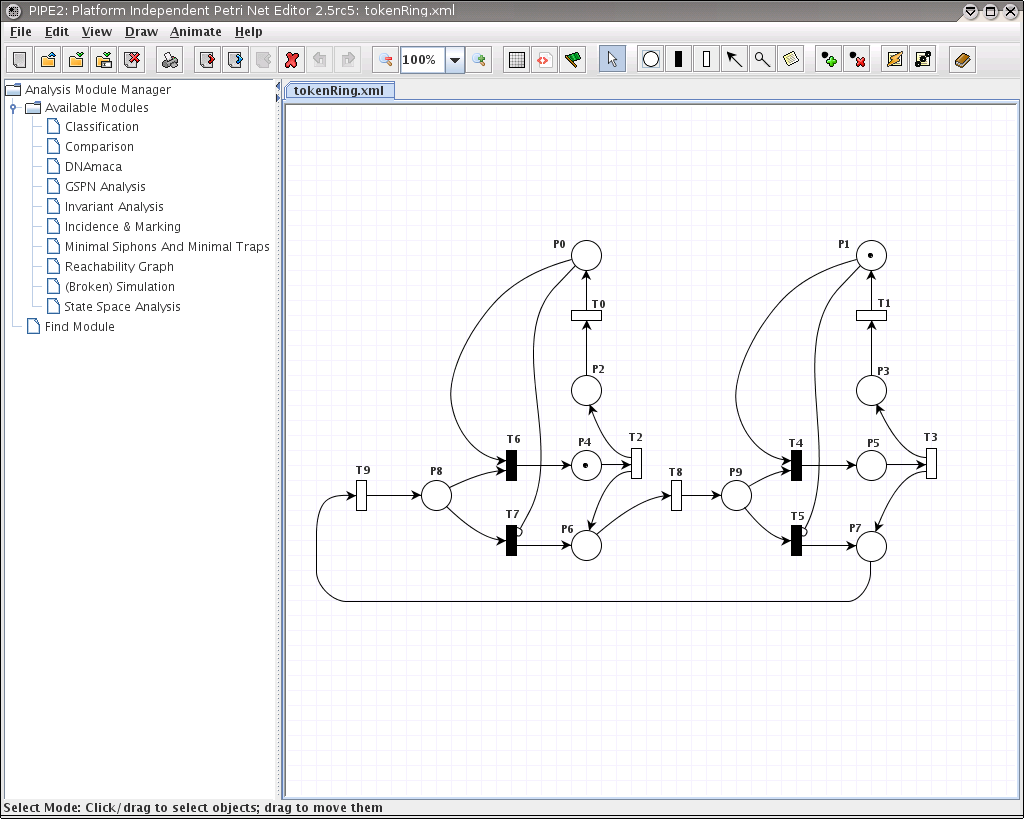
Task: Open the Animate menu
Action: [195, 32]
